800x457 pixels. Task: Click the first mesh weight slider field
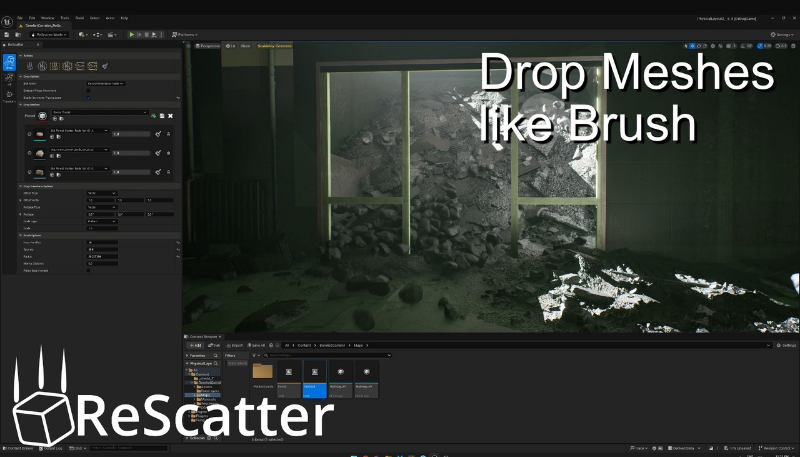(x=131, y=134)
